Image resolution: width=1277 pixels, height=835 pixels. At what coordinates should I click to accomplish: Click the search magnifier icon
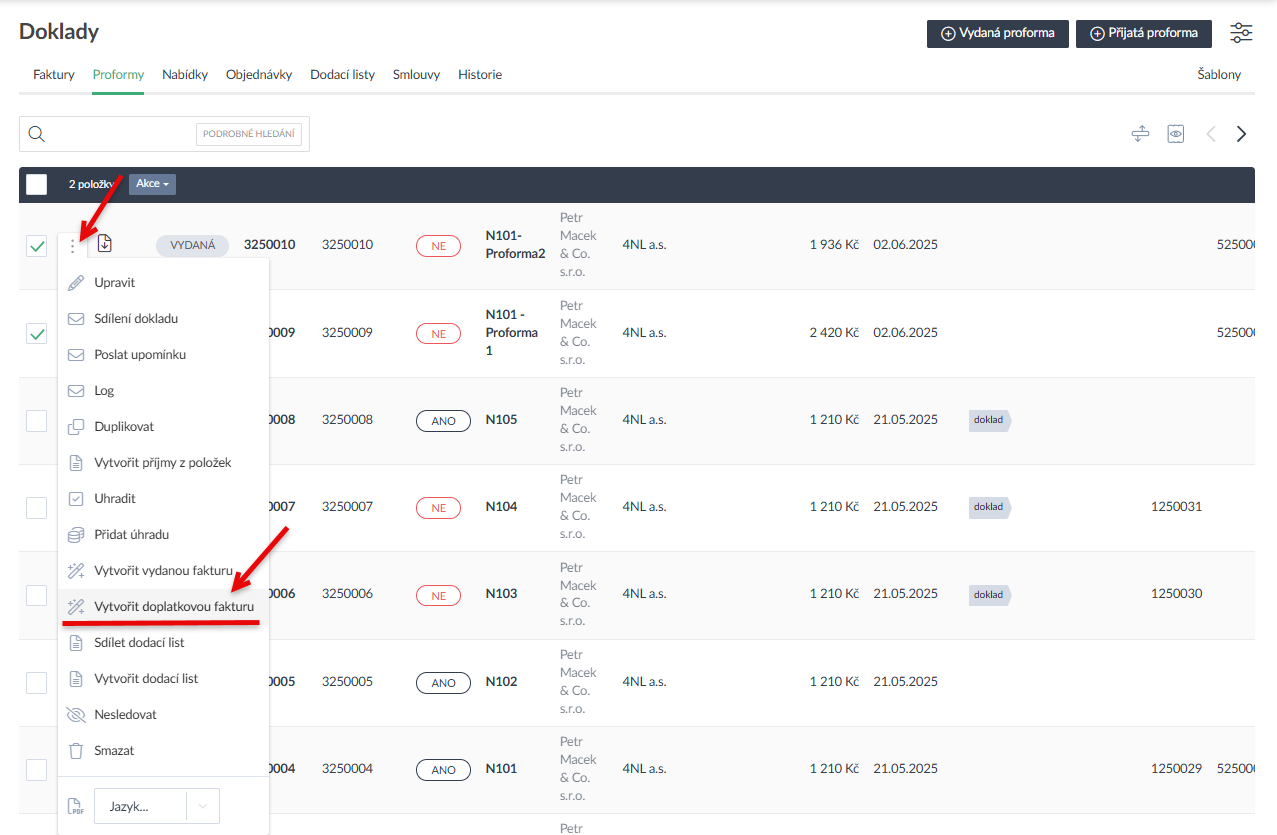37,134
